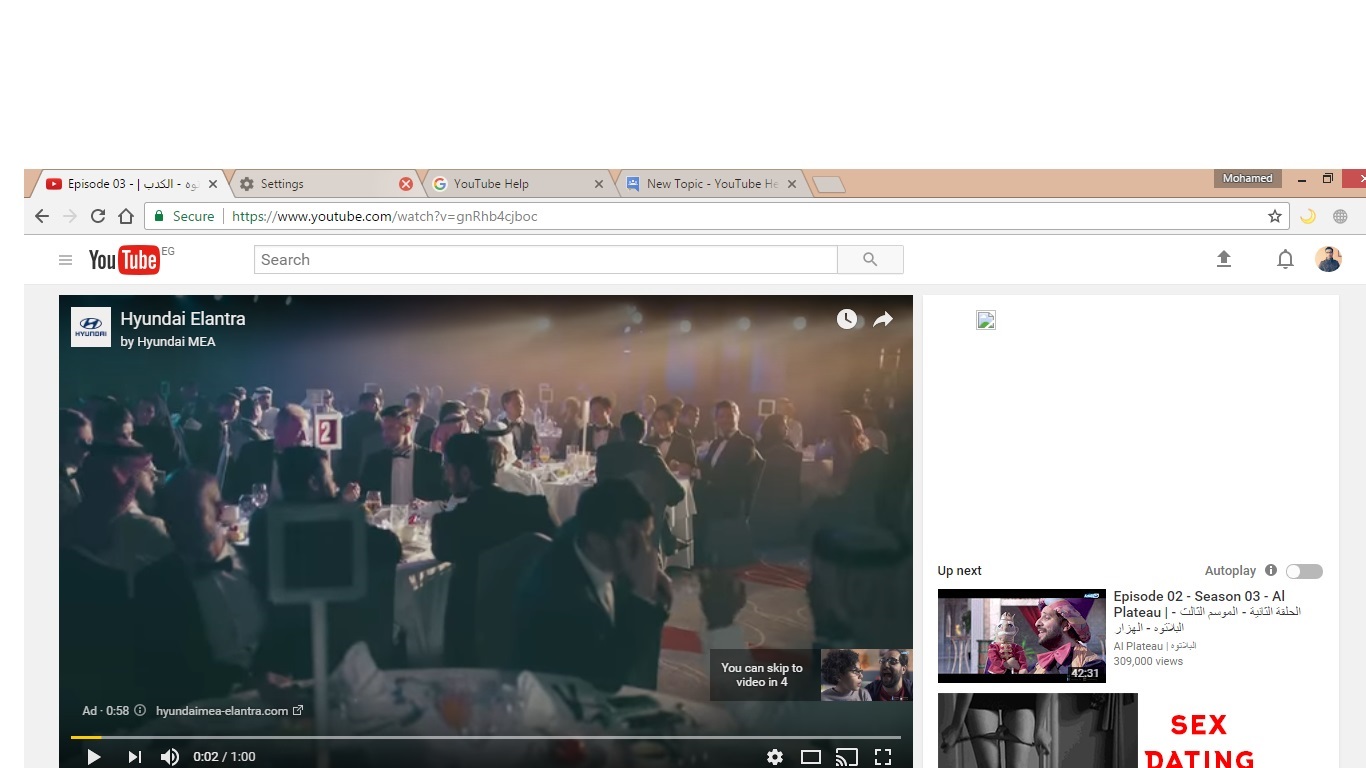Go back in the browser

42,216
